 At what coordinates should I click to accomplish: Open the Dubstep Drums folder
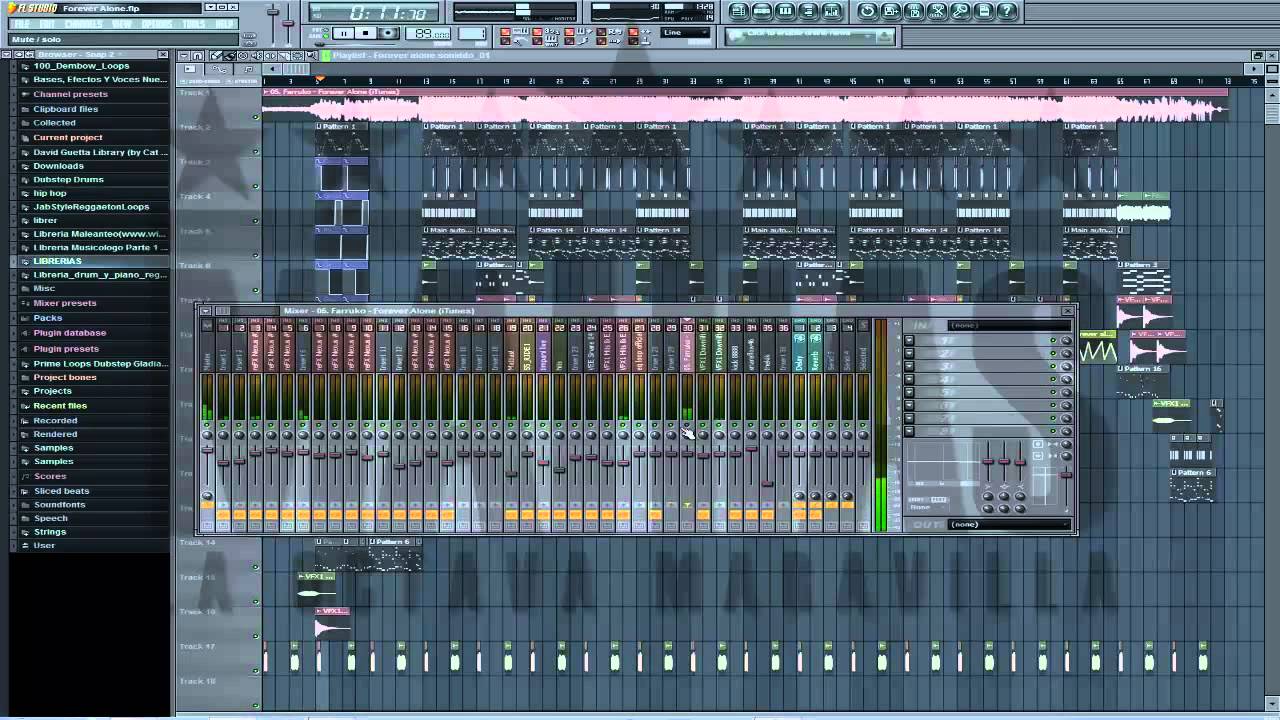tap(68, 180)
